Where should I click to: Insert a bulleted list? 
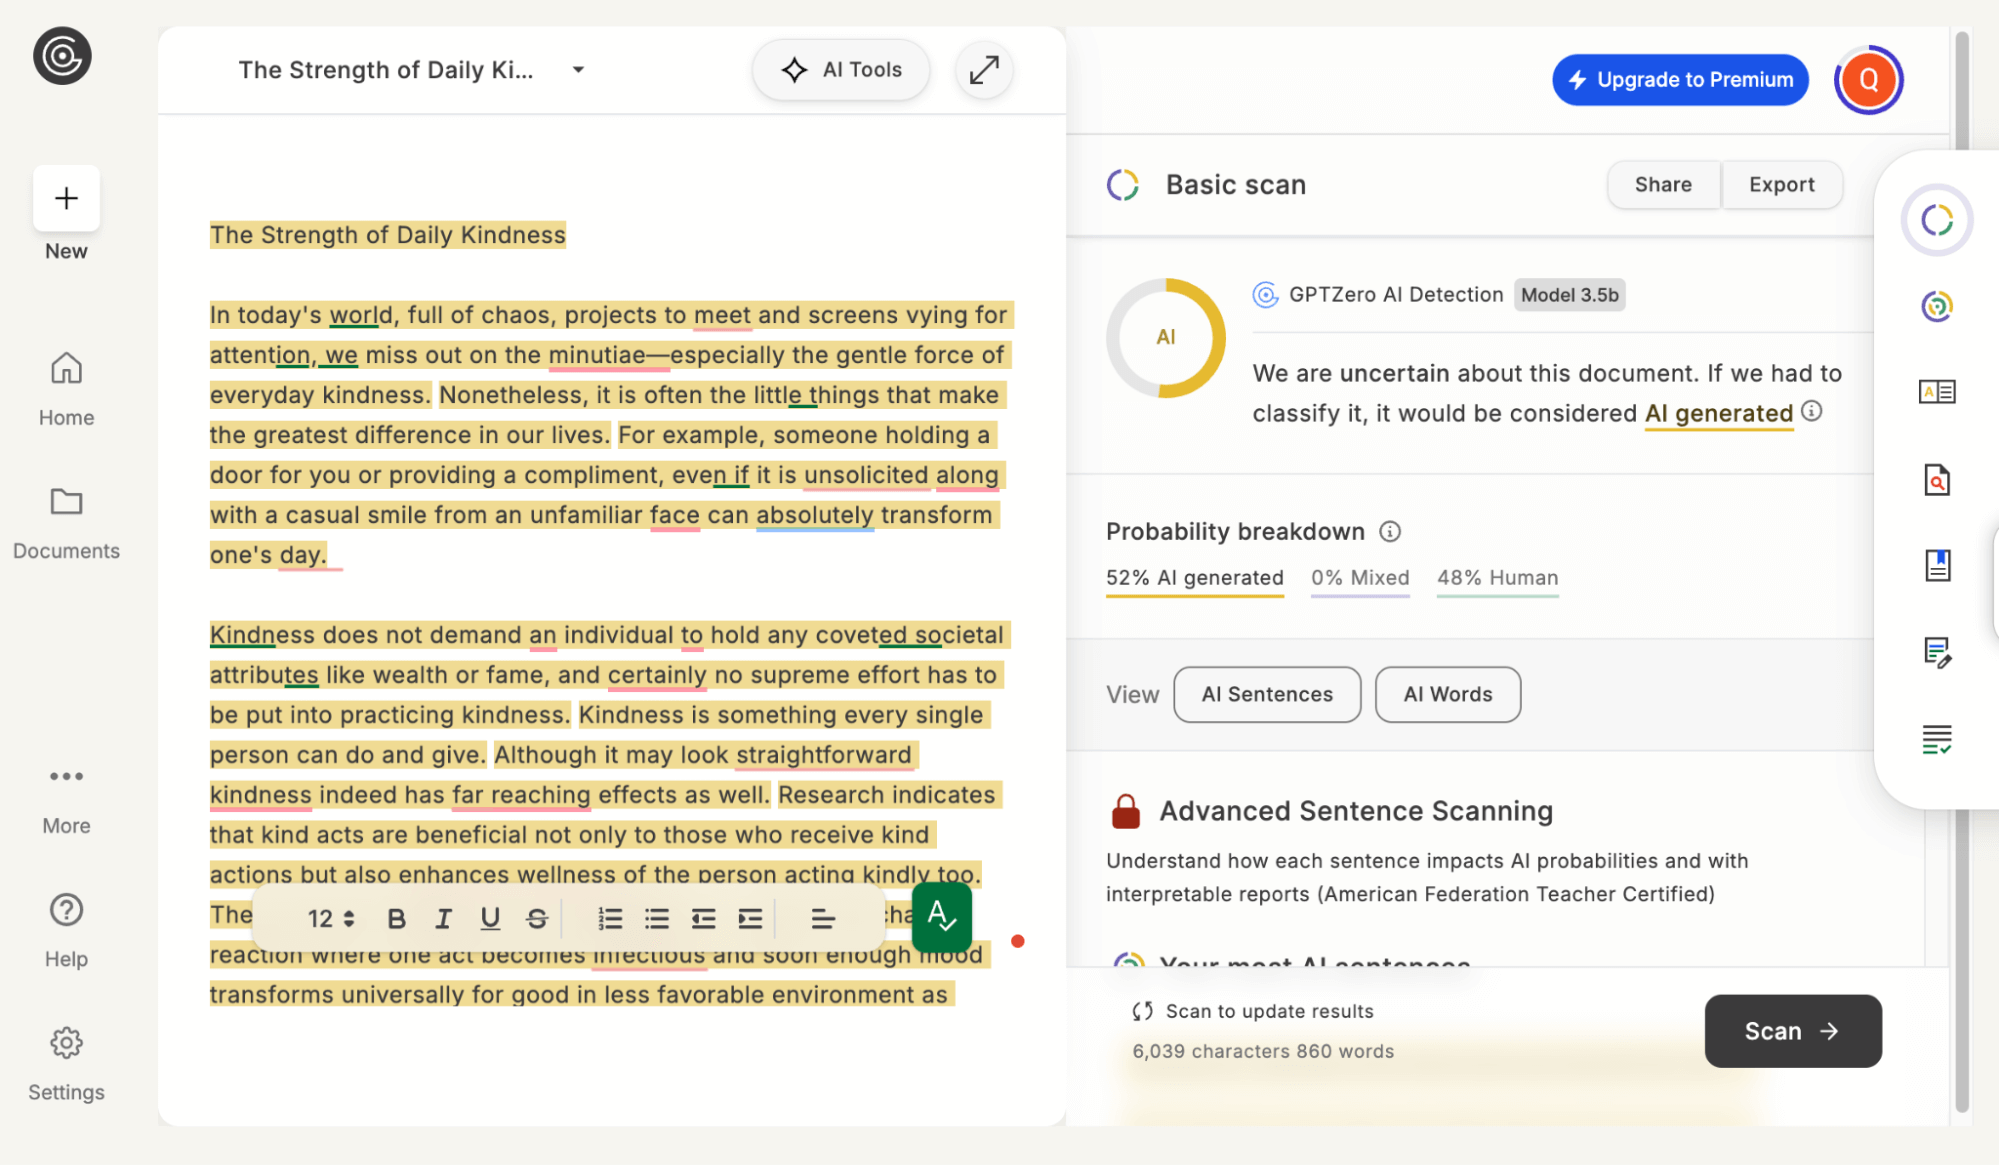[657, 919]
